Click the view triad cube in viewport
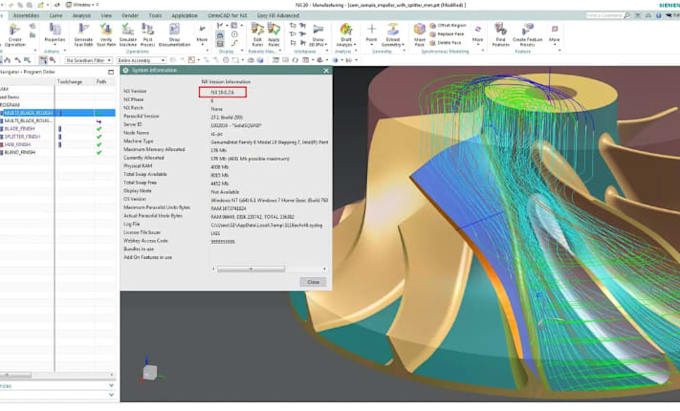This screenshot has height=411, width=680. (x=150, y=372)
